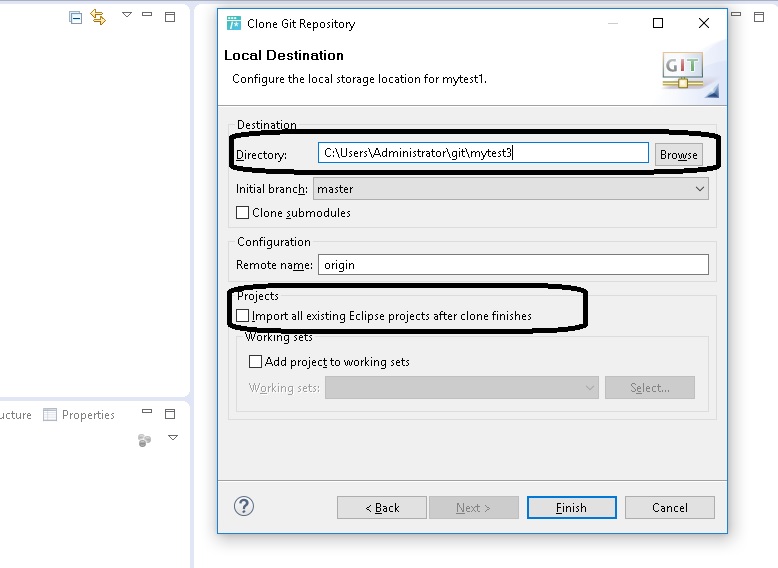Click the grey clusters icon under Properties
Screen dimensions: 778x568
tap(144, 440)
